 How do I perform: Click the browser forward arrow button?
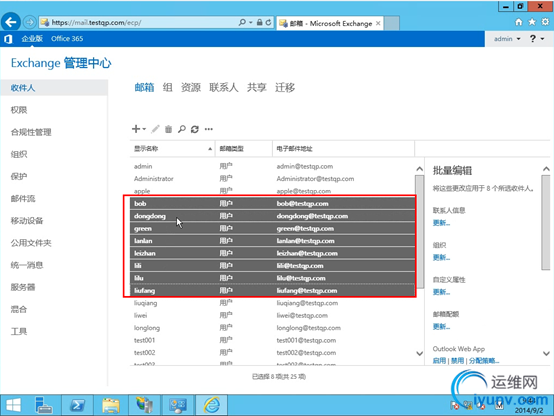click(30, 23)
